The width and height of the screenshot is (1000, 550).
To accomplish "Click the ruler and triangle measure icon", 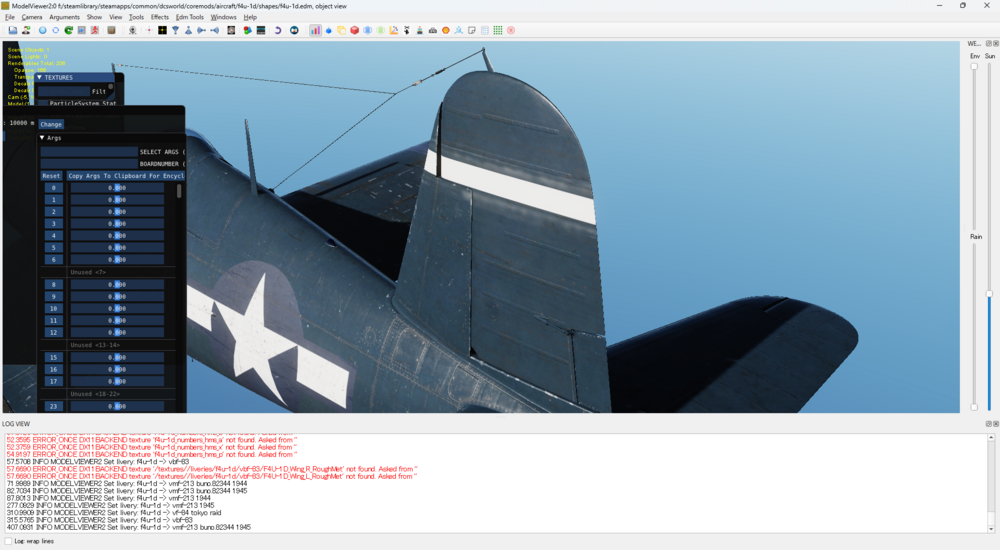I will (393, 30).
